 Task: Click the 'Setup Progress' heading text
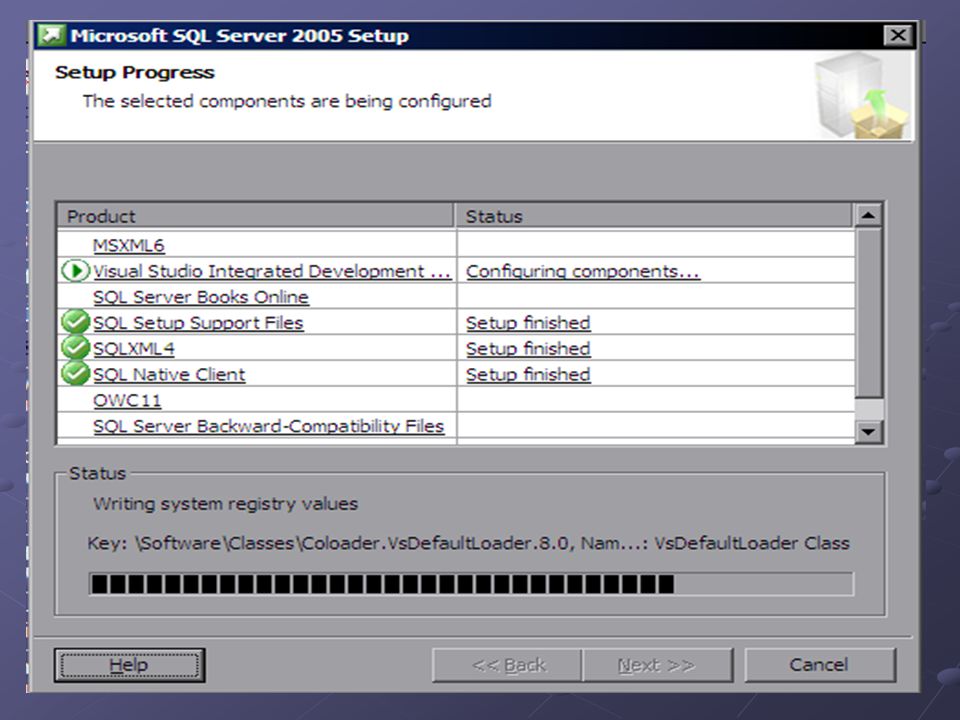tap(135, 72)
